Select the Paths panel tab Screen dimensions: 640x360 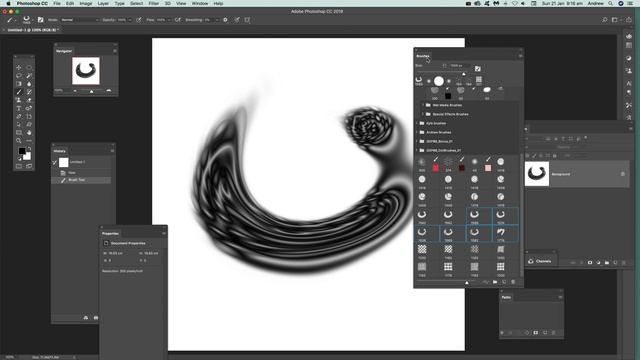[x=506, y=297]
